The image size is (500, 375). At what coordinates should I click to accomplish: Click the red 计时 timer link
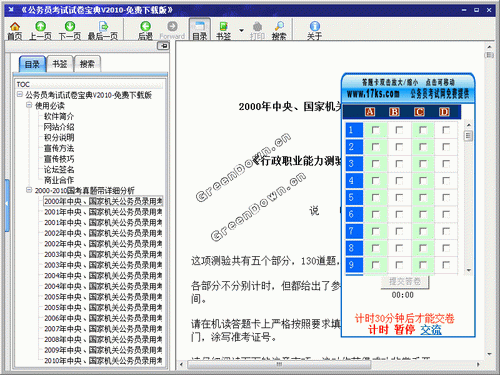coord(378,330)
